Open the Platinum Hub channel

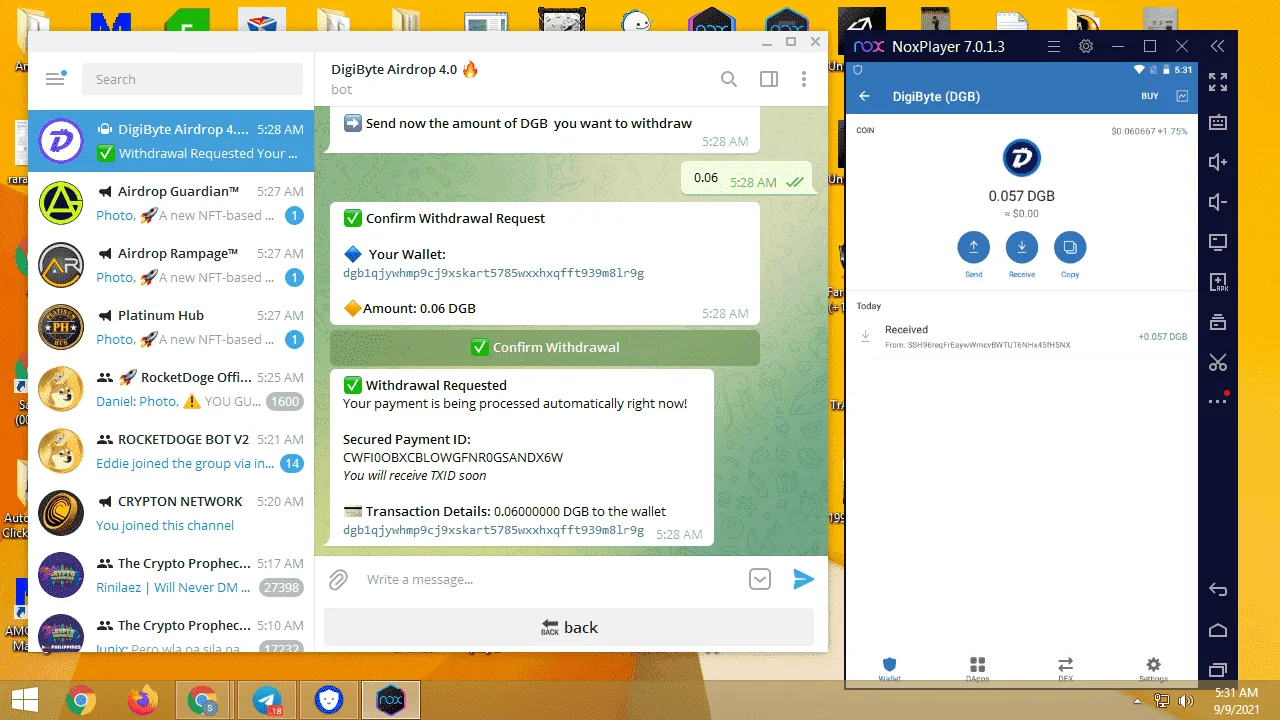click(x=171, y=327)
